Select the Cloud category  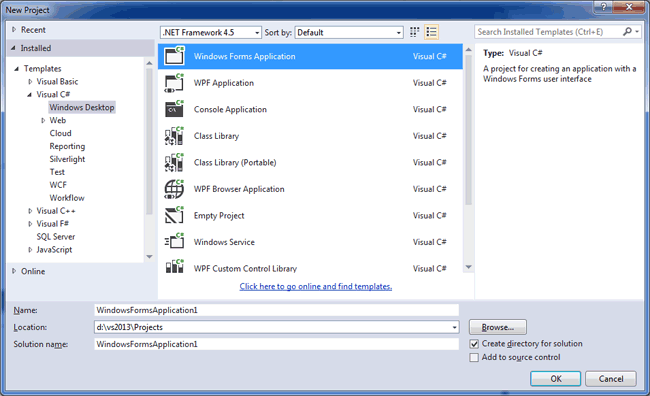(61, 133)
